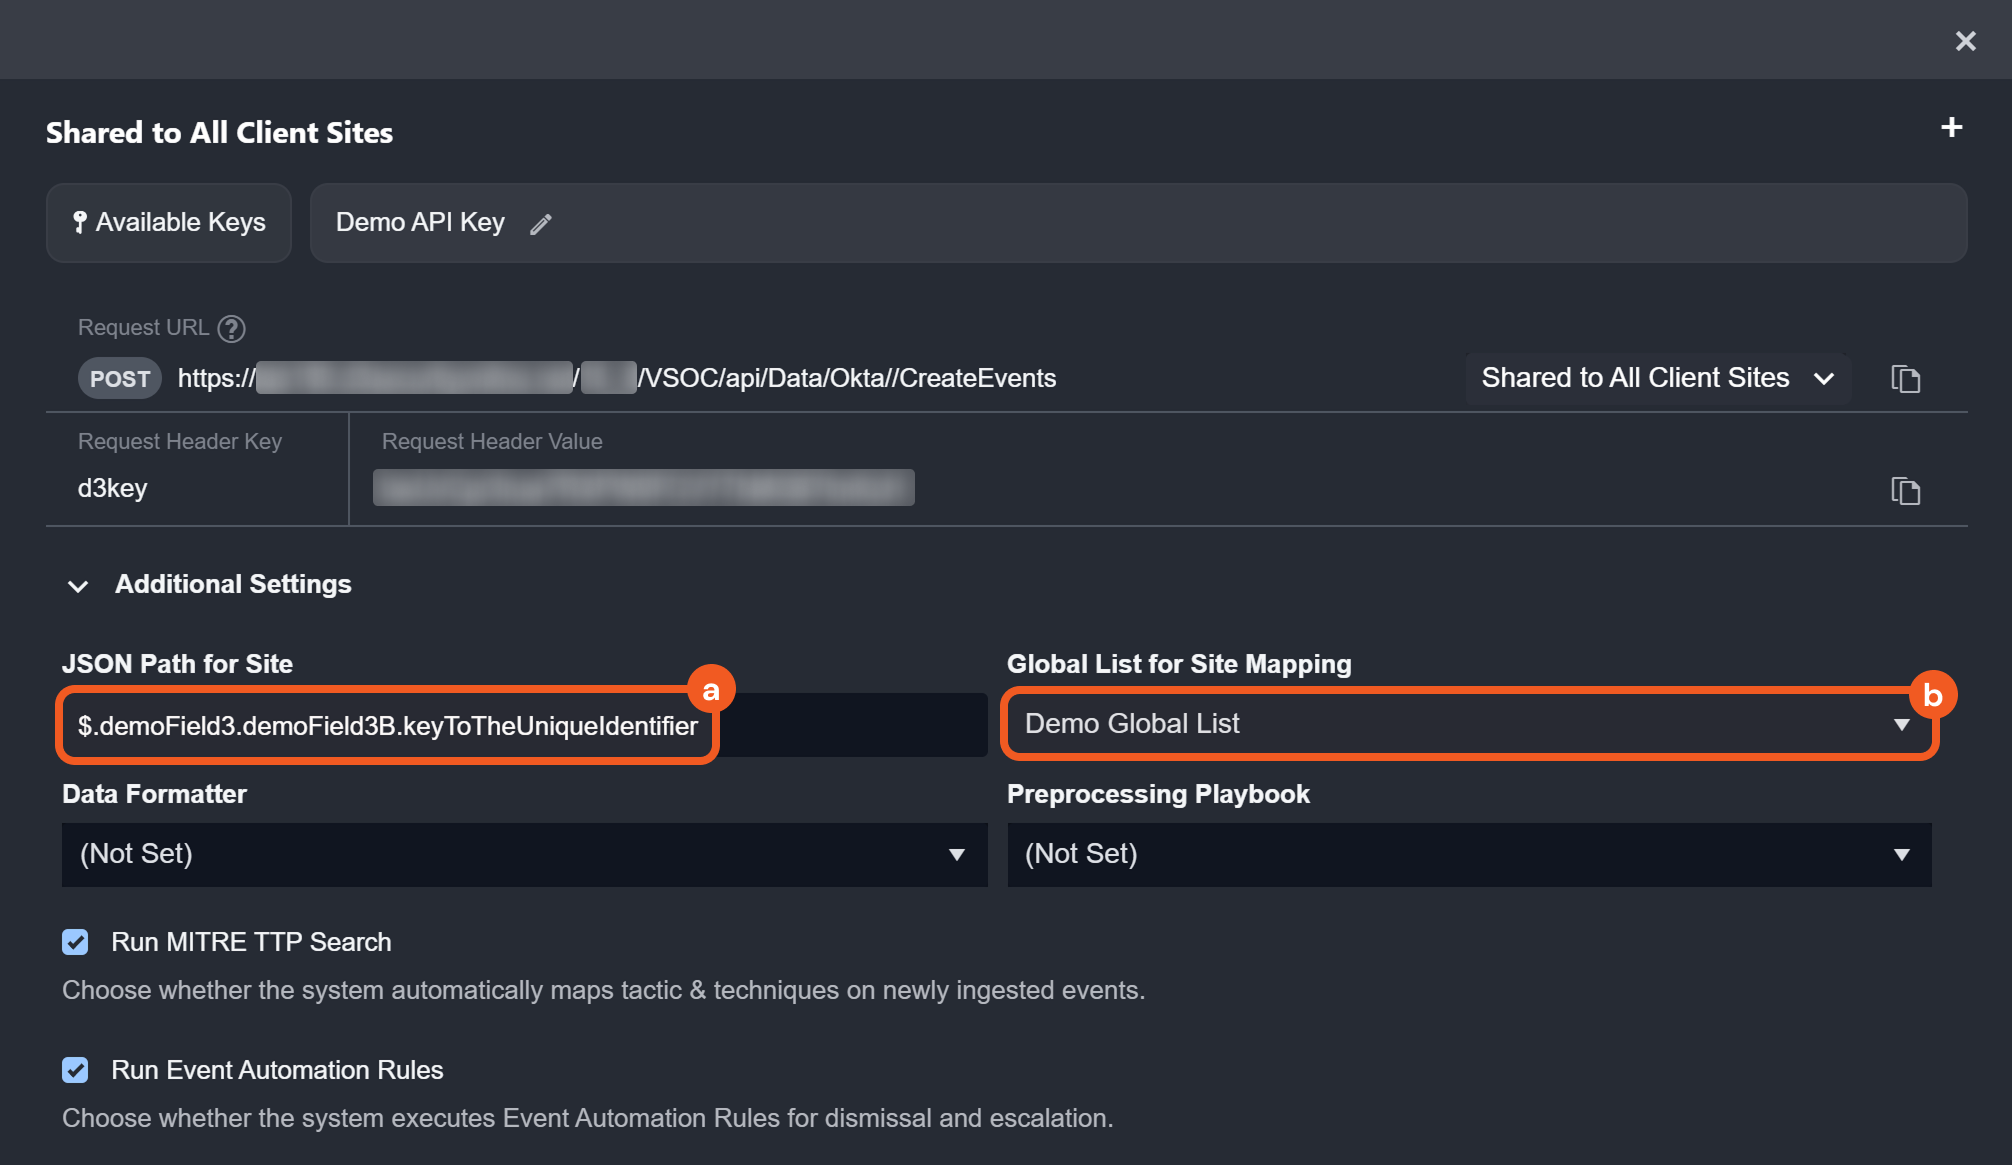Image resolution: width=2012 pixels, height=1165 pixels.
Task: Copy the request URL with copy icon
Action: (x=1905, y=379)
